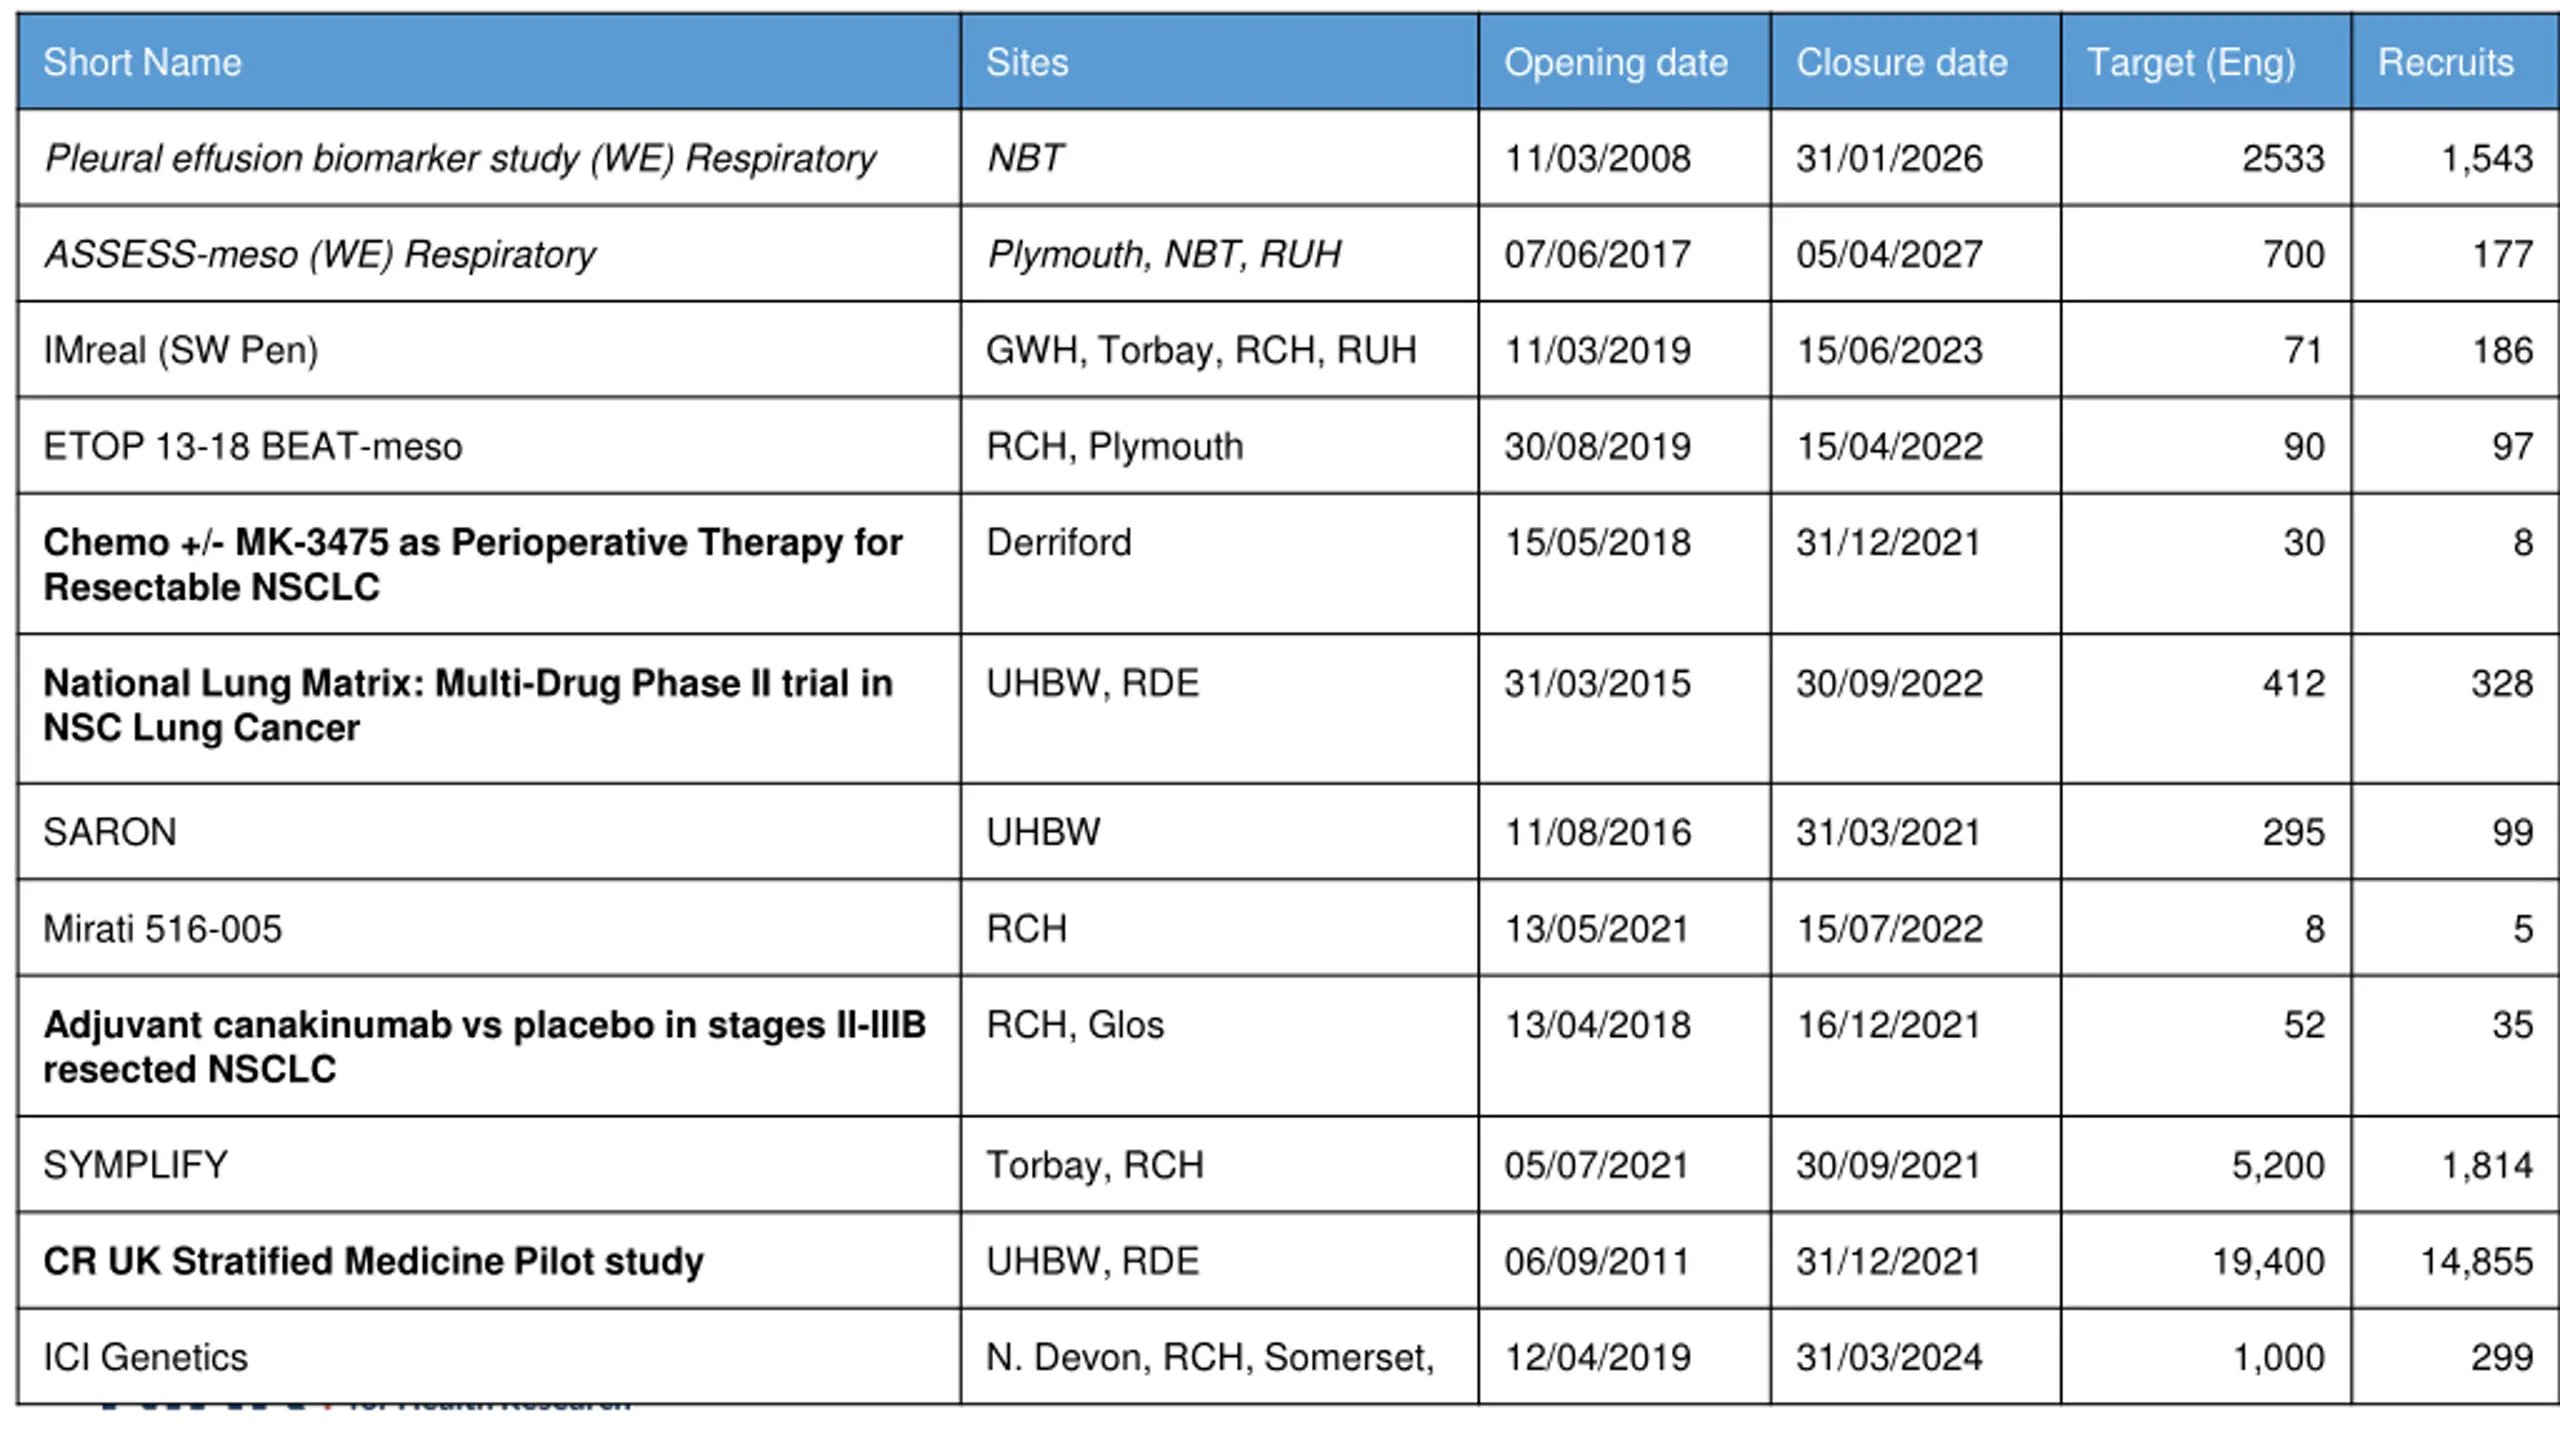The height and width of the screenshot is (1440, 2560).
Task: Click the SARON study cell
Action: pos(490,832)
